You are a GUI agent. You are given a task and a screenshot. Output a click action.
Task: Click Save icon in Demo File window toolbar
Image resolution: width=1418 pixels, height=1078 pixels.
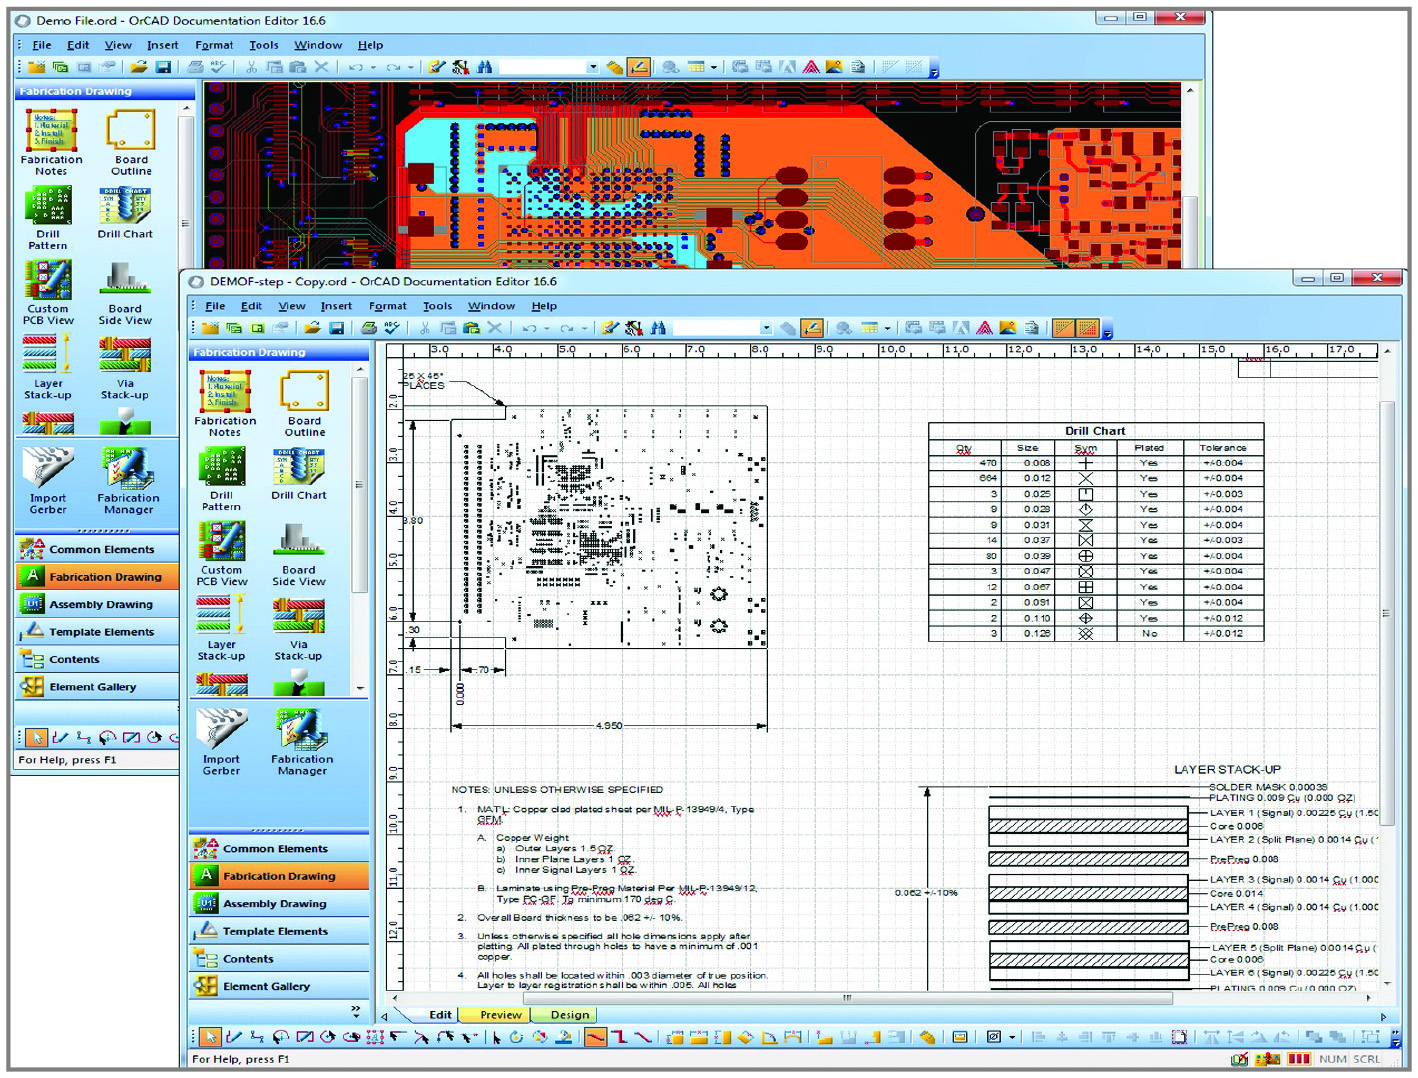click(163, 67)
